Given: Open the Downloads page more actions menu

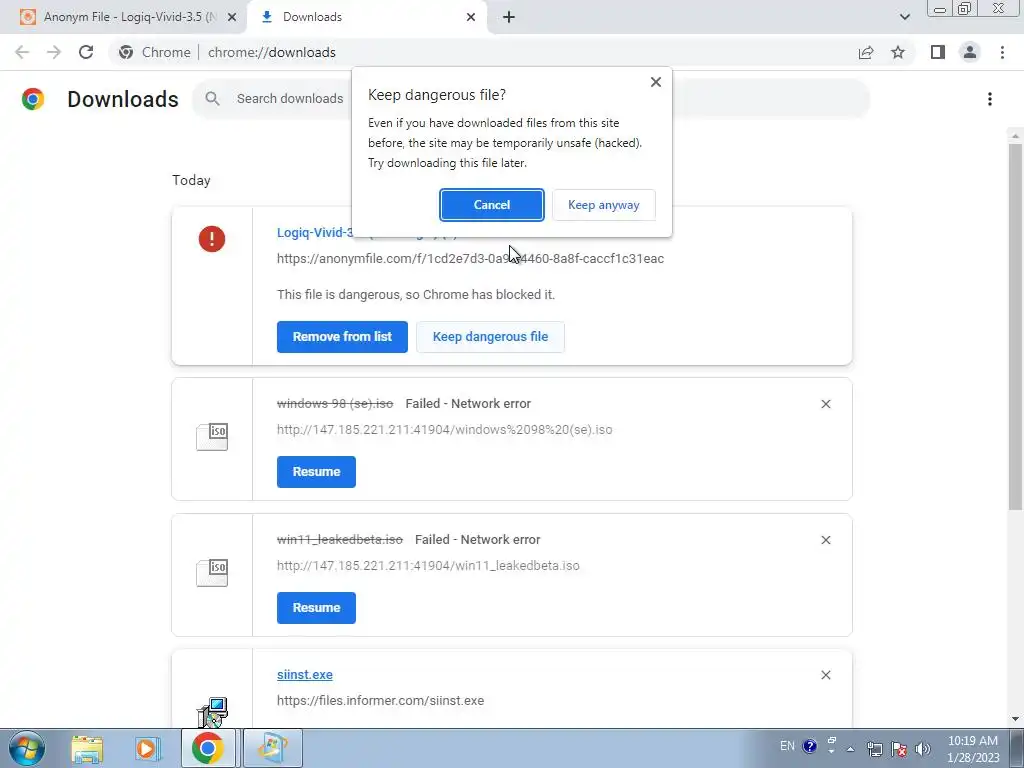Looking at the screenshot, I should (x=990, y=99).
